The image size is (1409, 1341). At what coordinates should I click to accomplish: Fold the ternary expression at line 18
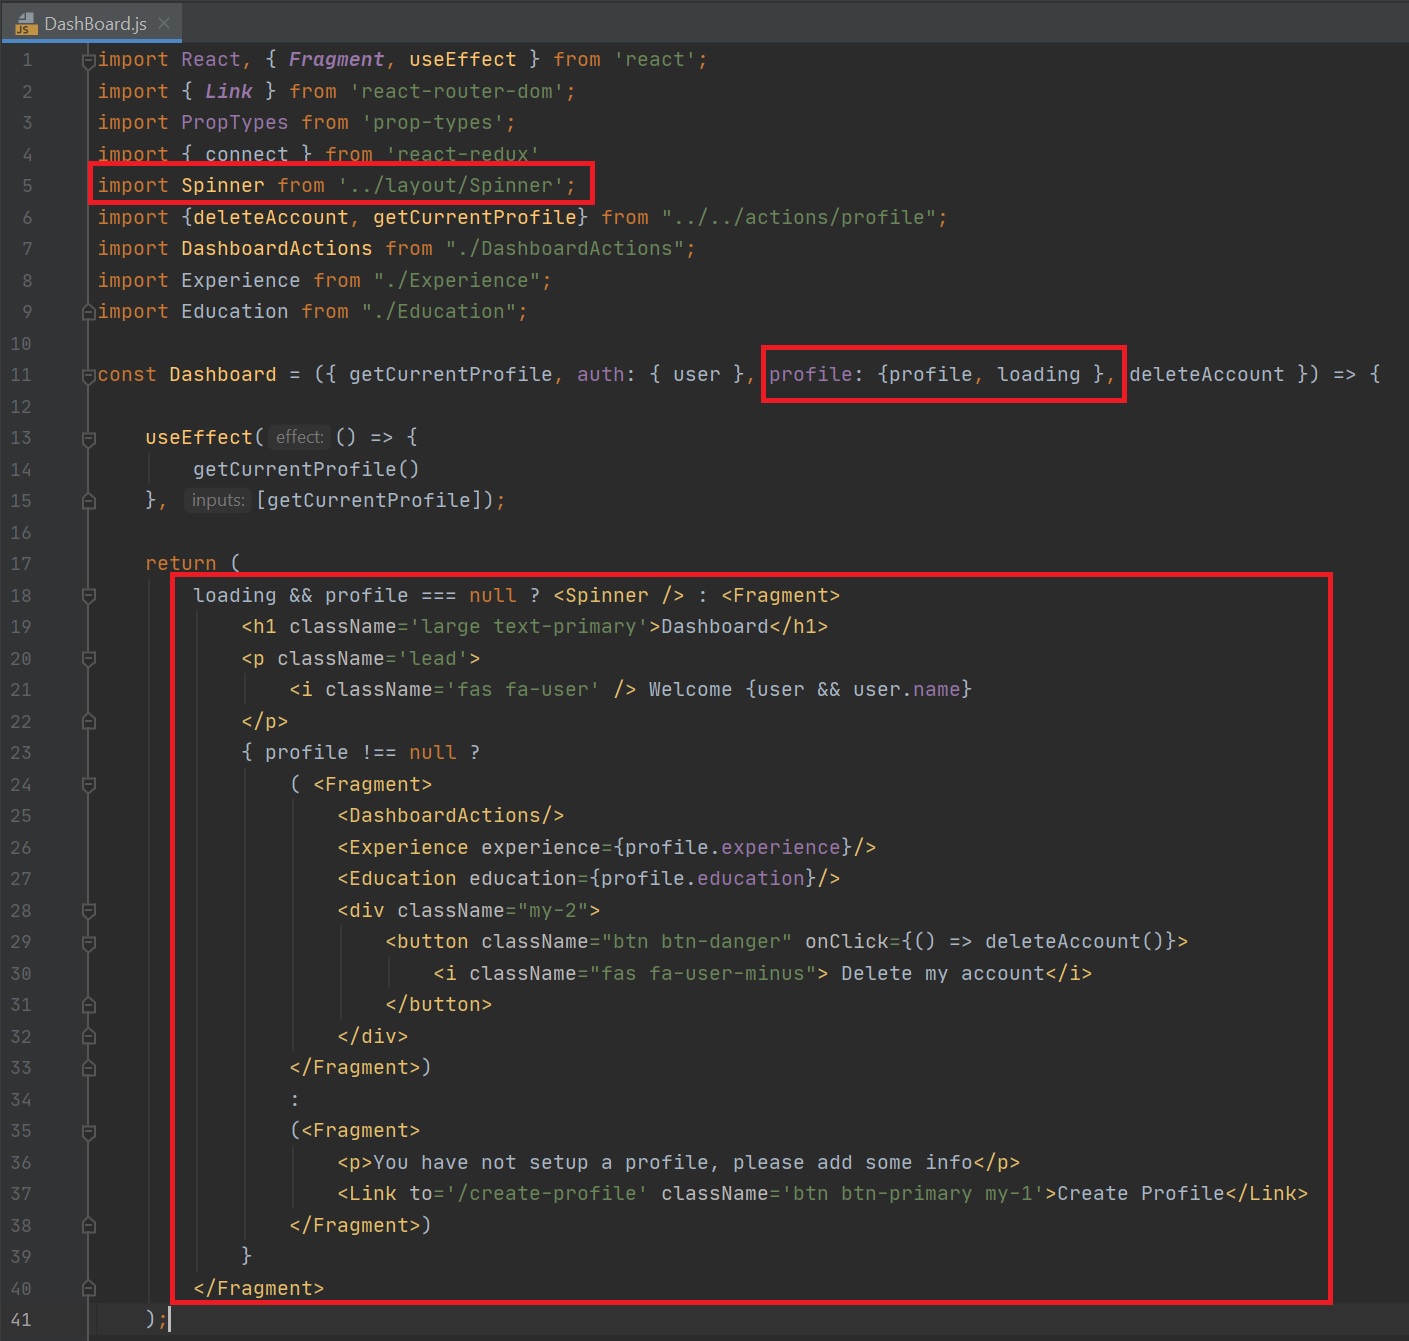[89, 596]
